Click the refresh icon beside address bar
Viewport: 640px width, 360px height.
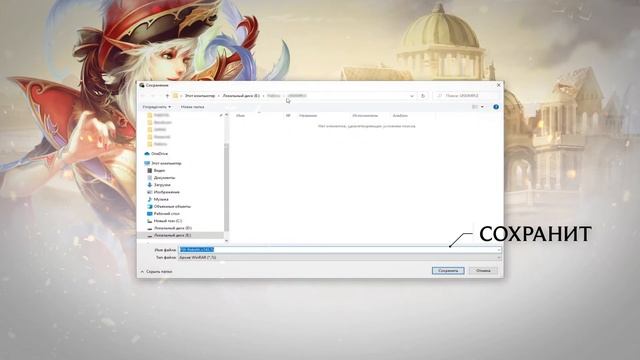[423, 96]
